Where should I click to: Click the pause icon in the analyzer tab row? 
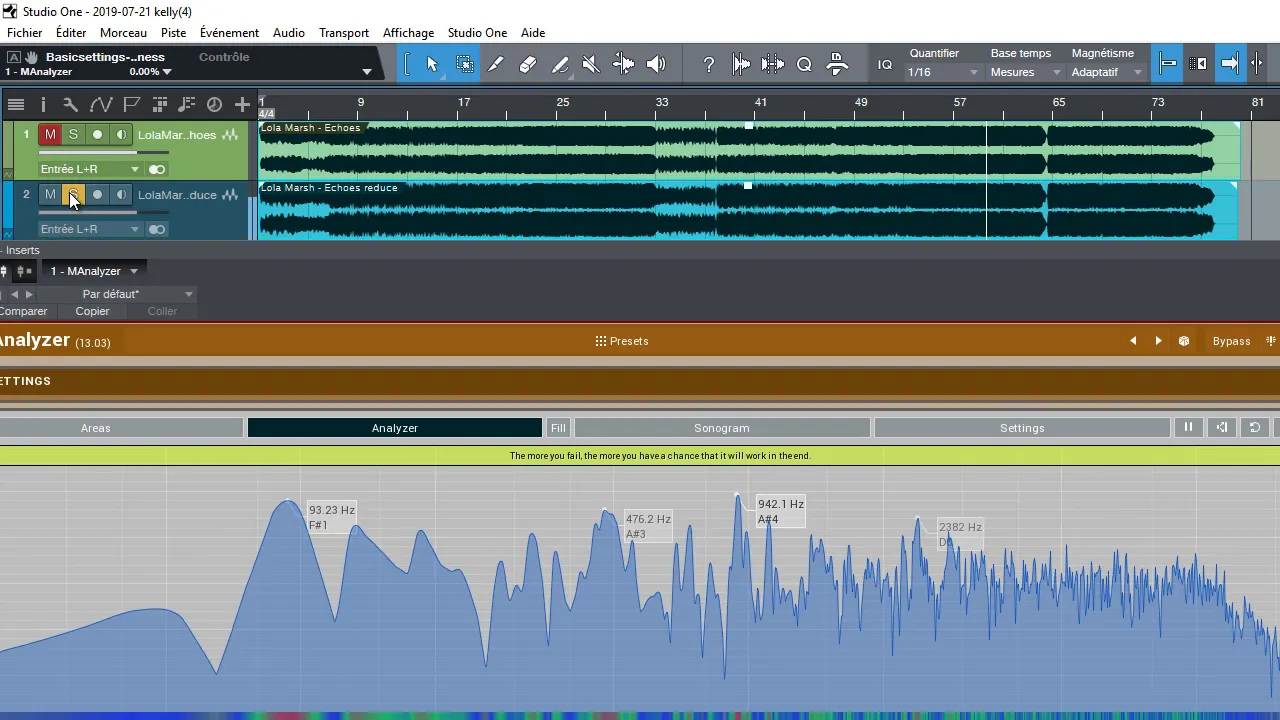[1188, 428]
